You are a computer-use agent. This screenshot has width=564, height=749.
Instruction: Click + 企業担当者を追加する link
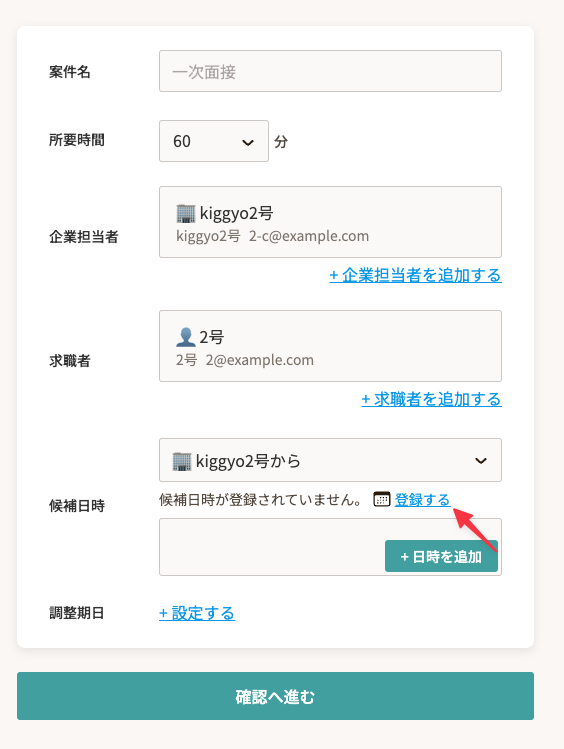coord(415,275)
